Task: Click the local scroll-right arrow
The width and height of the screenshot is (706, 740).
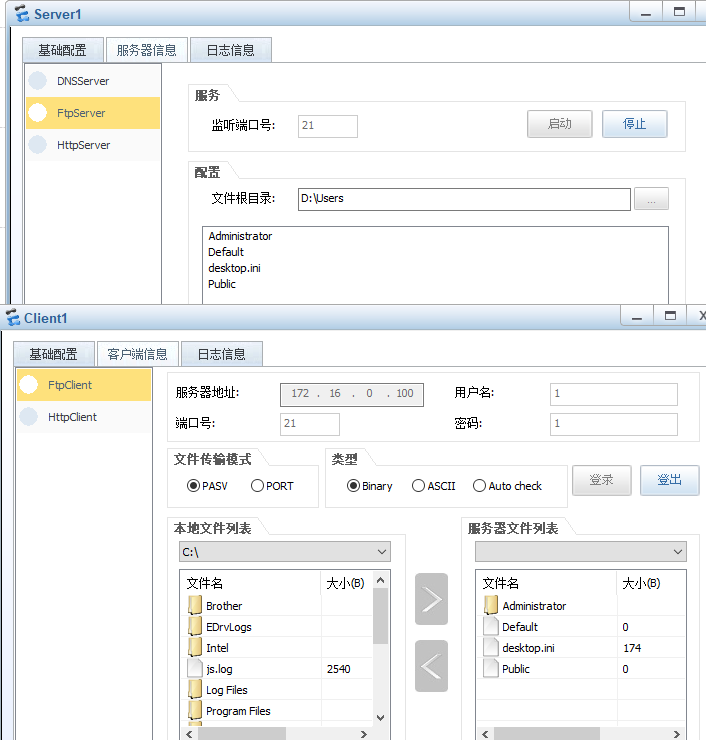Action: pyautogui.click(x=363, y=734)
